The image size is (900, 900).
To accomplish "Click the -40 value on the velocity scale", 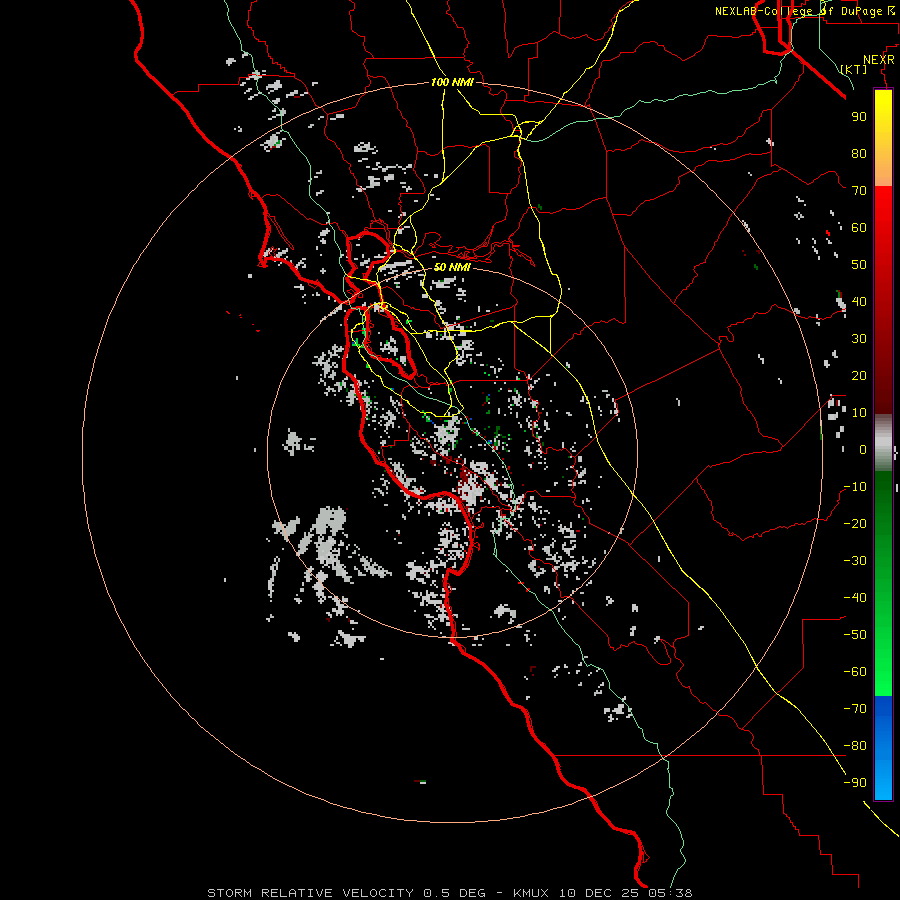I will click(855, 598).
